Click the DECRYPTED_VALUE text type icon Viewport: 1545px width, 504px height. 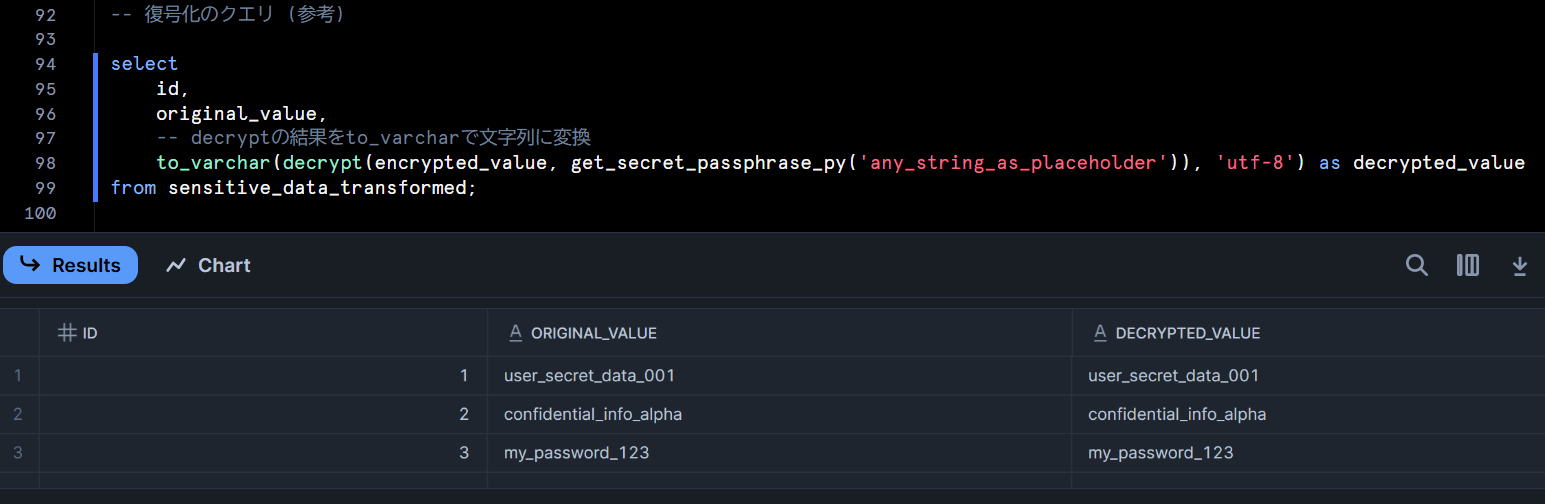tap(1100, 333)
